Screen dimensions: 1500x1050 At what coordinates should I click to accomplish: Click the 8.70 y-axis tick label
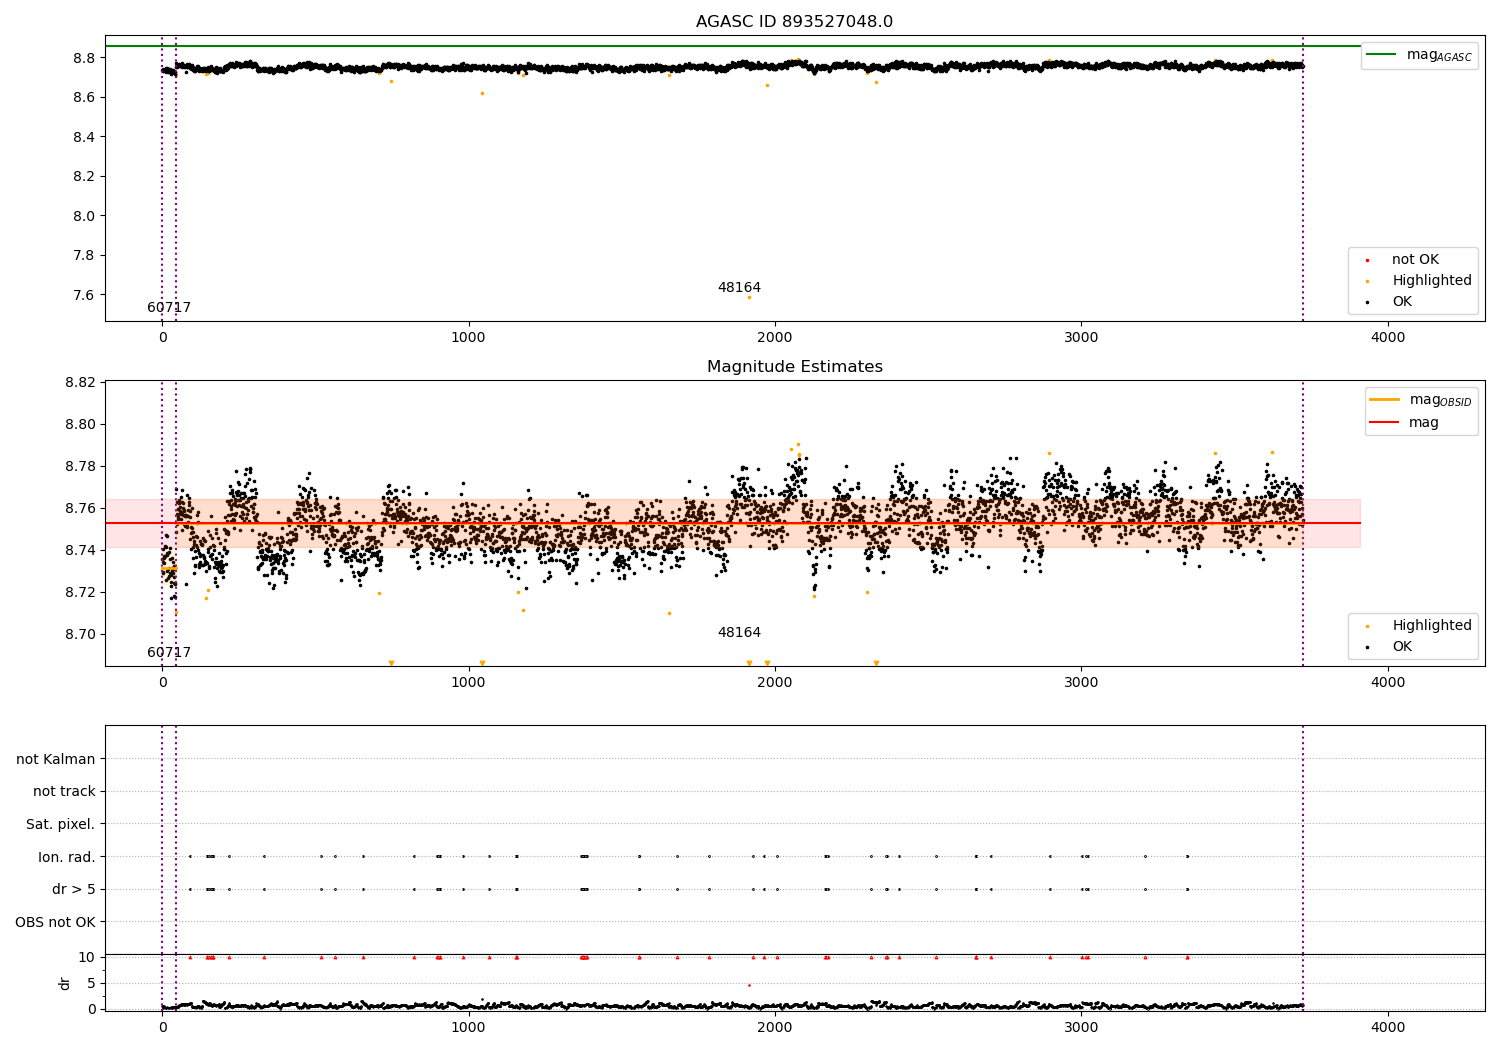(81, 634)
